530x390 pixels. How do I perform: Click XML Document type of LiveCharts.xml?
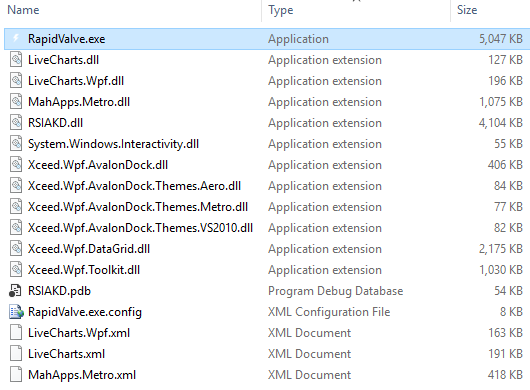click(x=310, y=354)
